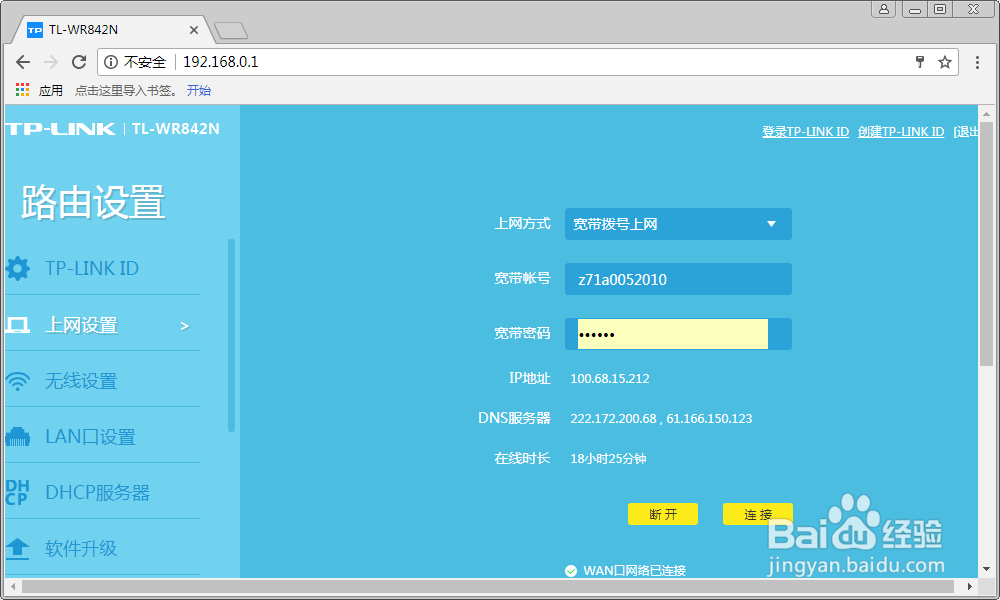
Task: Select 无线设置 in sidebar
Action: coord(81,381)
